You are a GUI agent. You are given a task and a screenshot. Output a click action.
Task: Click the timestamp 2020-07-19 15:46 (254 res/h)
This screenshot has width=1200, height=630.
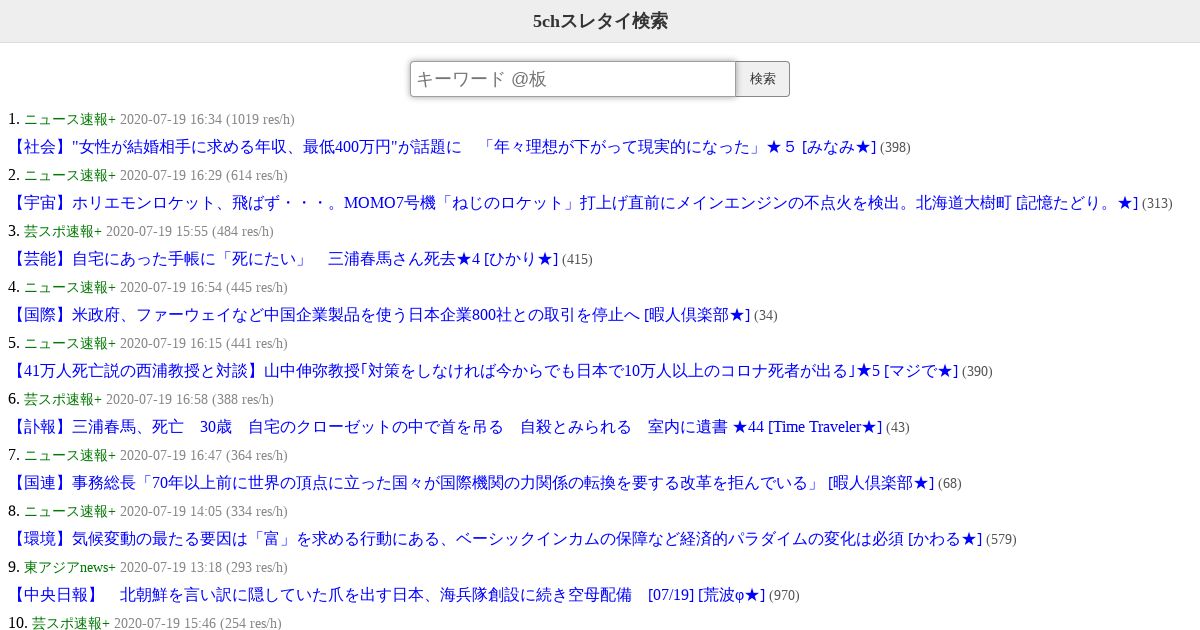[198, 623]
